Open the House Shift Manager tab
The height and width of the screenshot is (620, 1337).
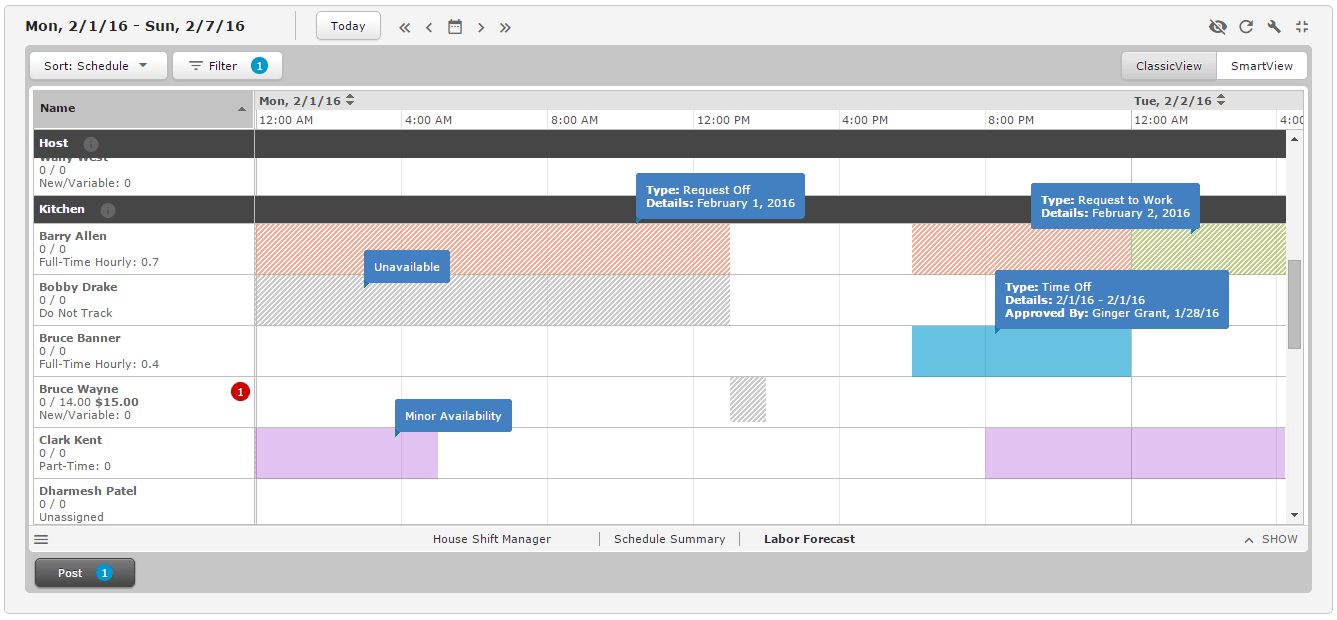pos(491,539)
